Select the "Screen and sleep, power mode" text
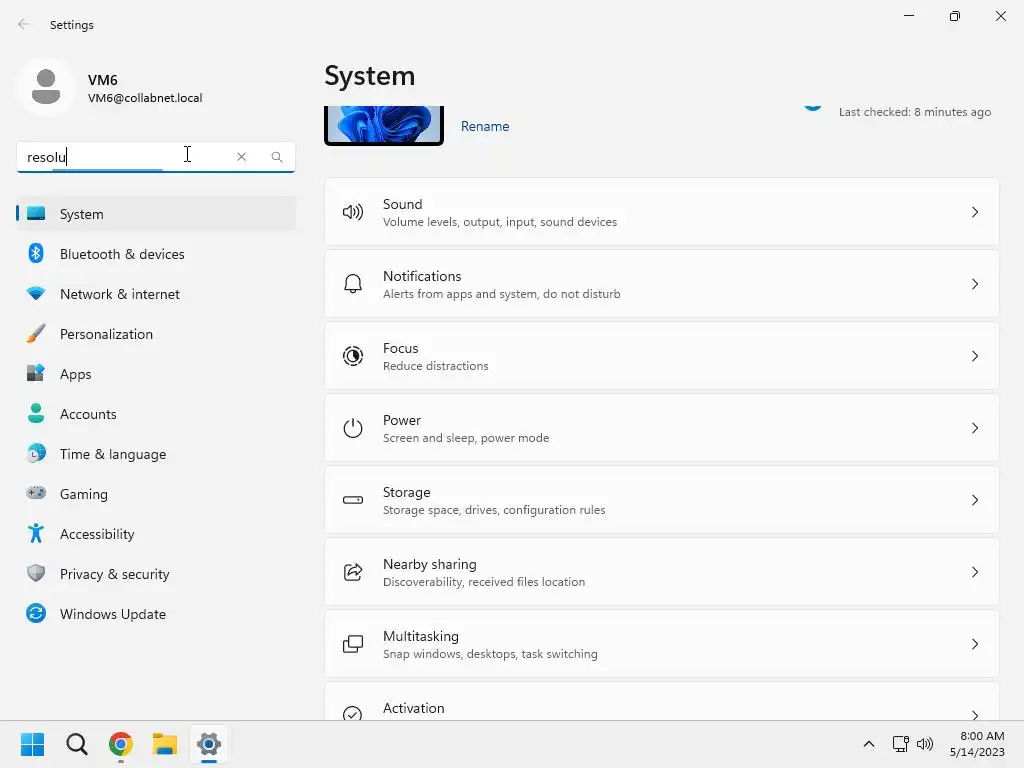The width and height of the screenshot is (1024, 768). coord(466,438)
